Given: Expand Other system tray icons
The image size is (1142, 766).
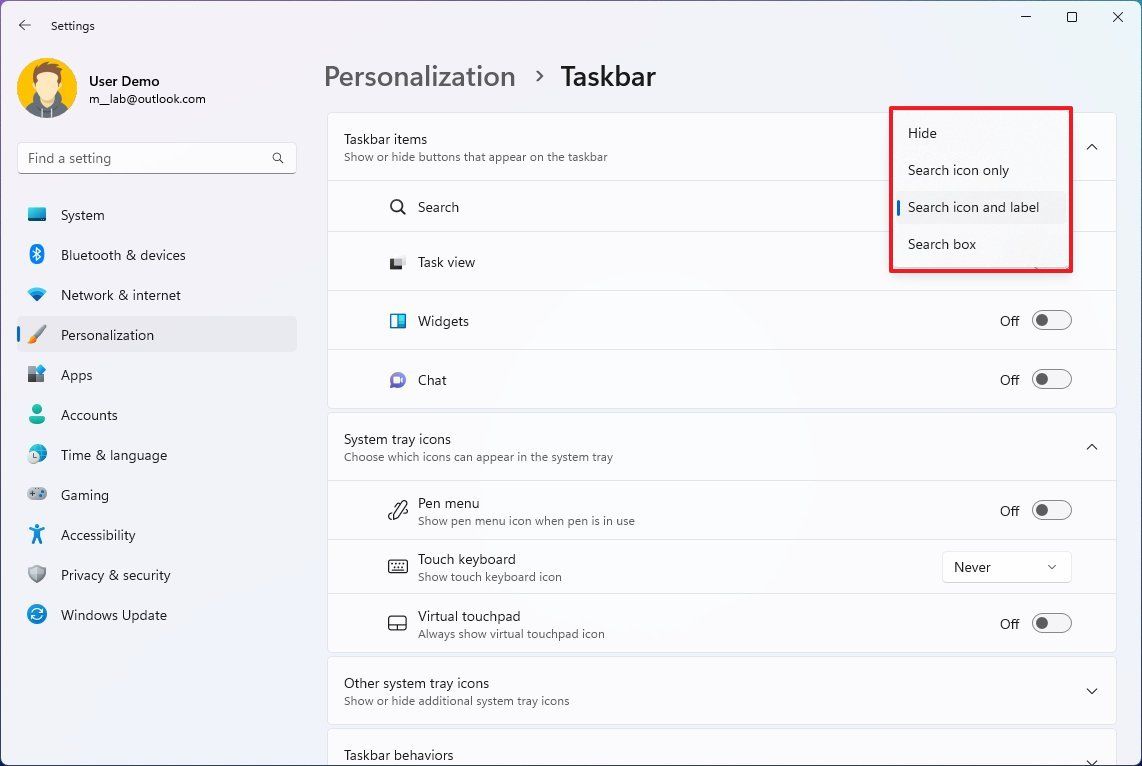Looking at the screenshot, I should click(x=1092, y=691).
